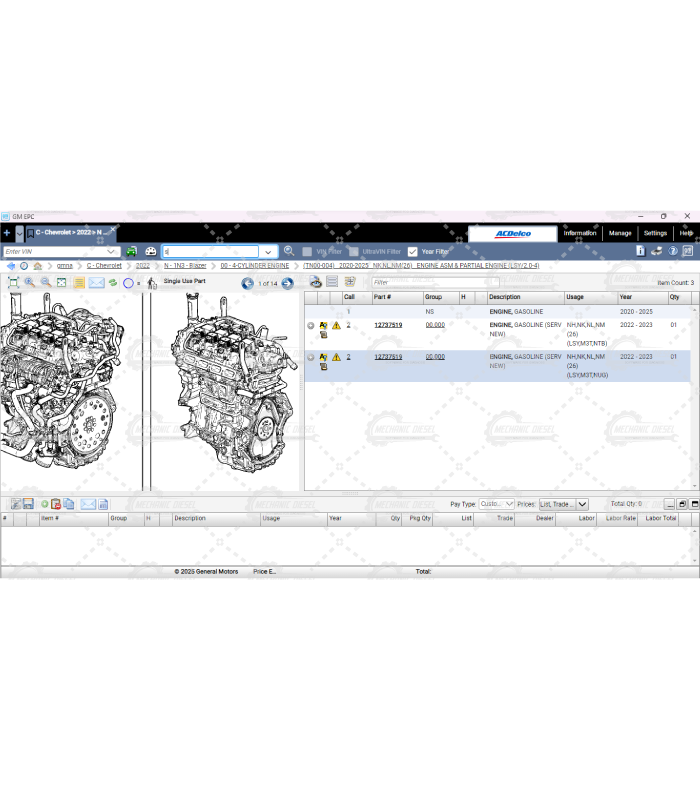Click the first 12737519 part number link
The image size is (700, 800).
click(x=388, y=325)
